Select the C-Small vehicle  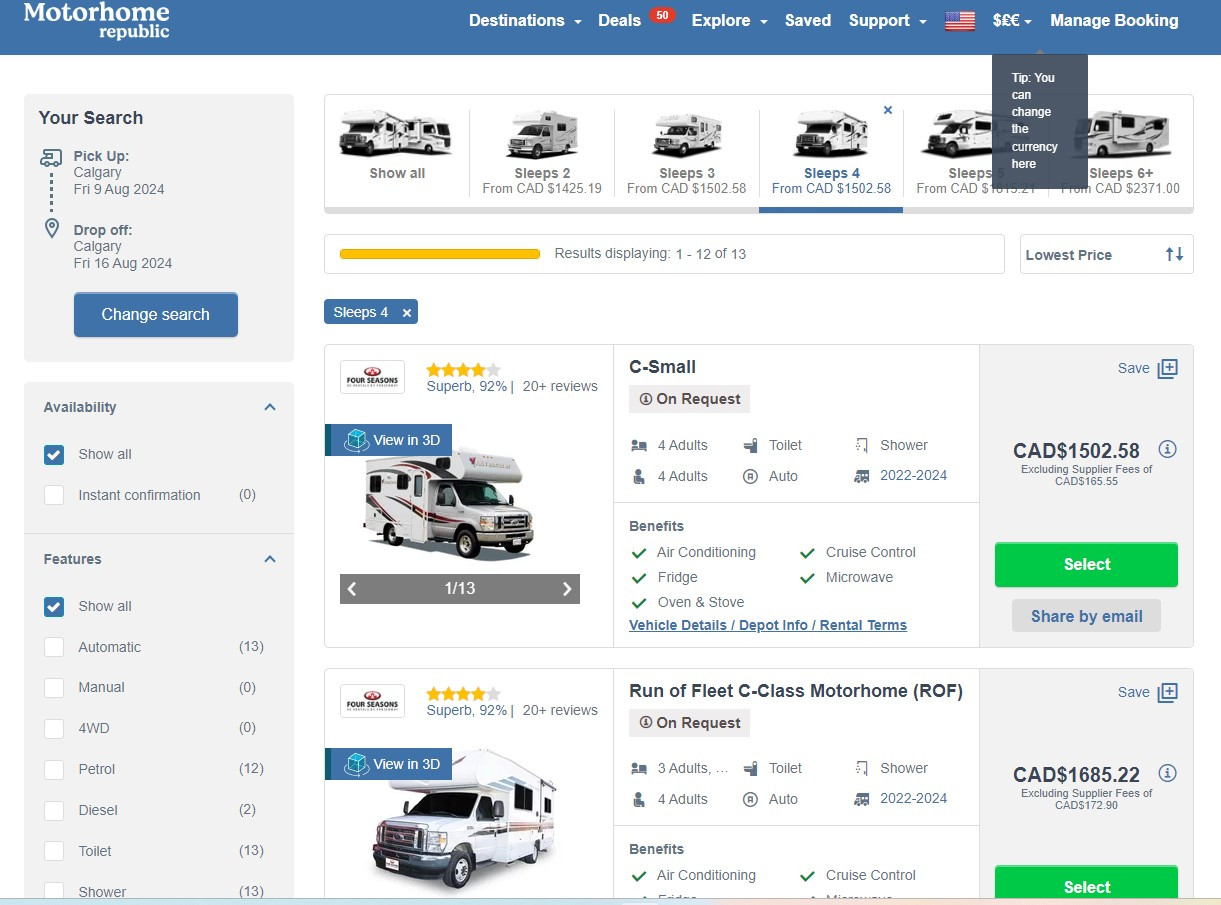[1086, 564]
